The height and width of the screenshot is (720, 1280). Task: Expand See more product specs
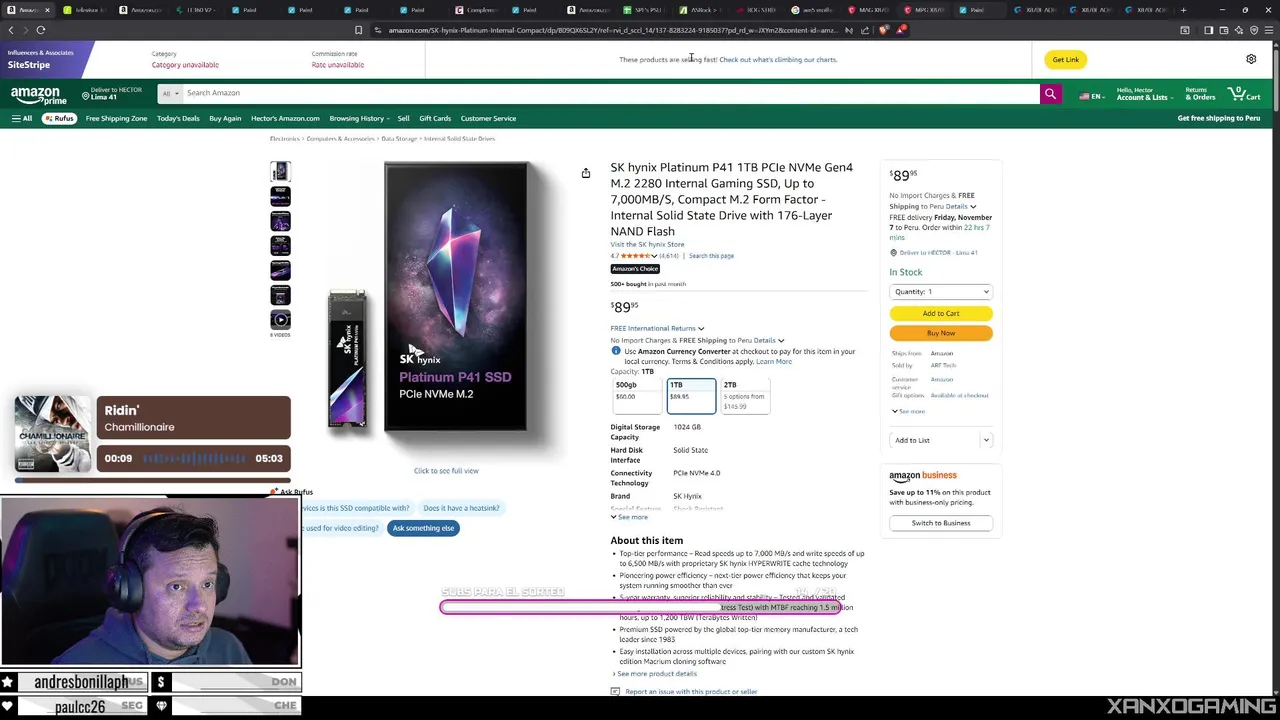coord(629,517)
